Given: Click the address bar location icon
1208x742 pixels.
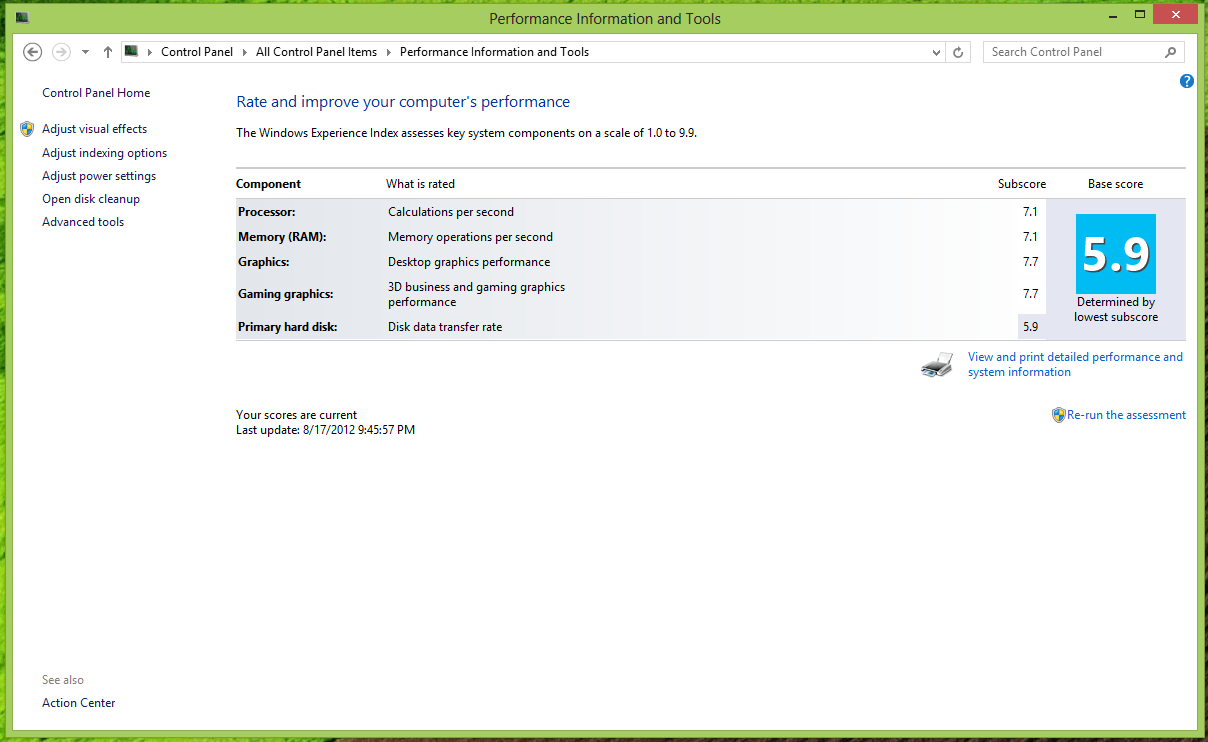Looking at the screenshot, I should point(131,52).
